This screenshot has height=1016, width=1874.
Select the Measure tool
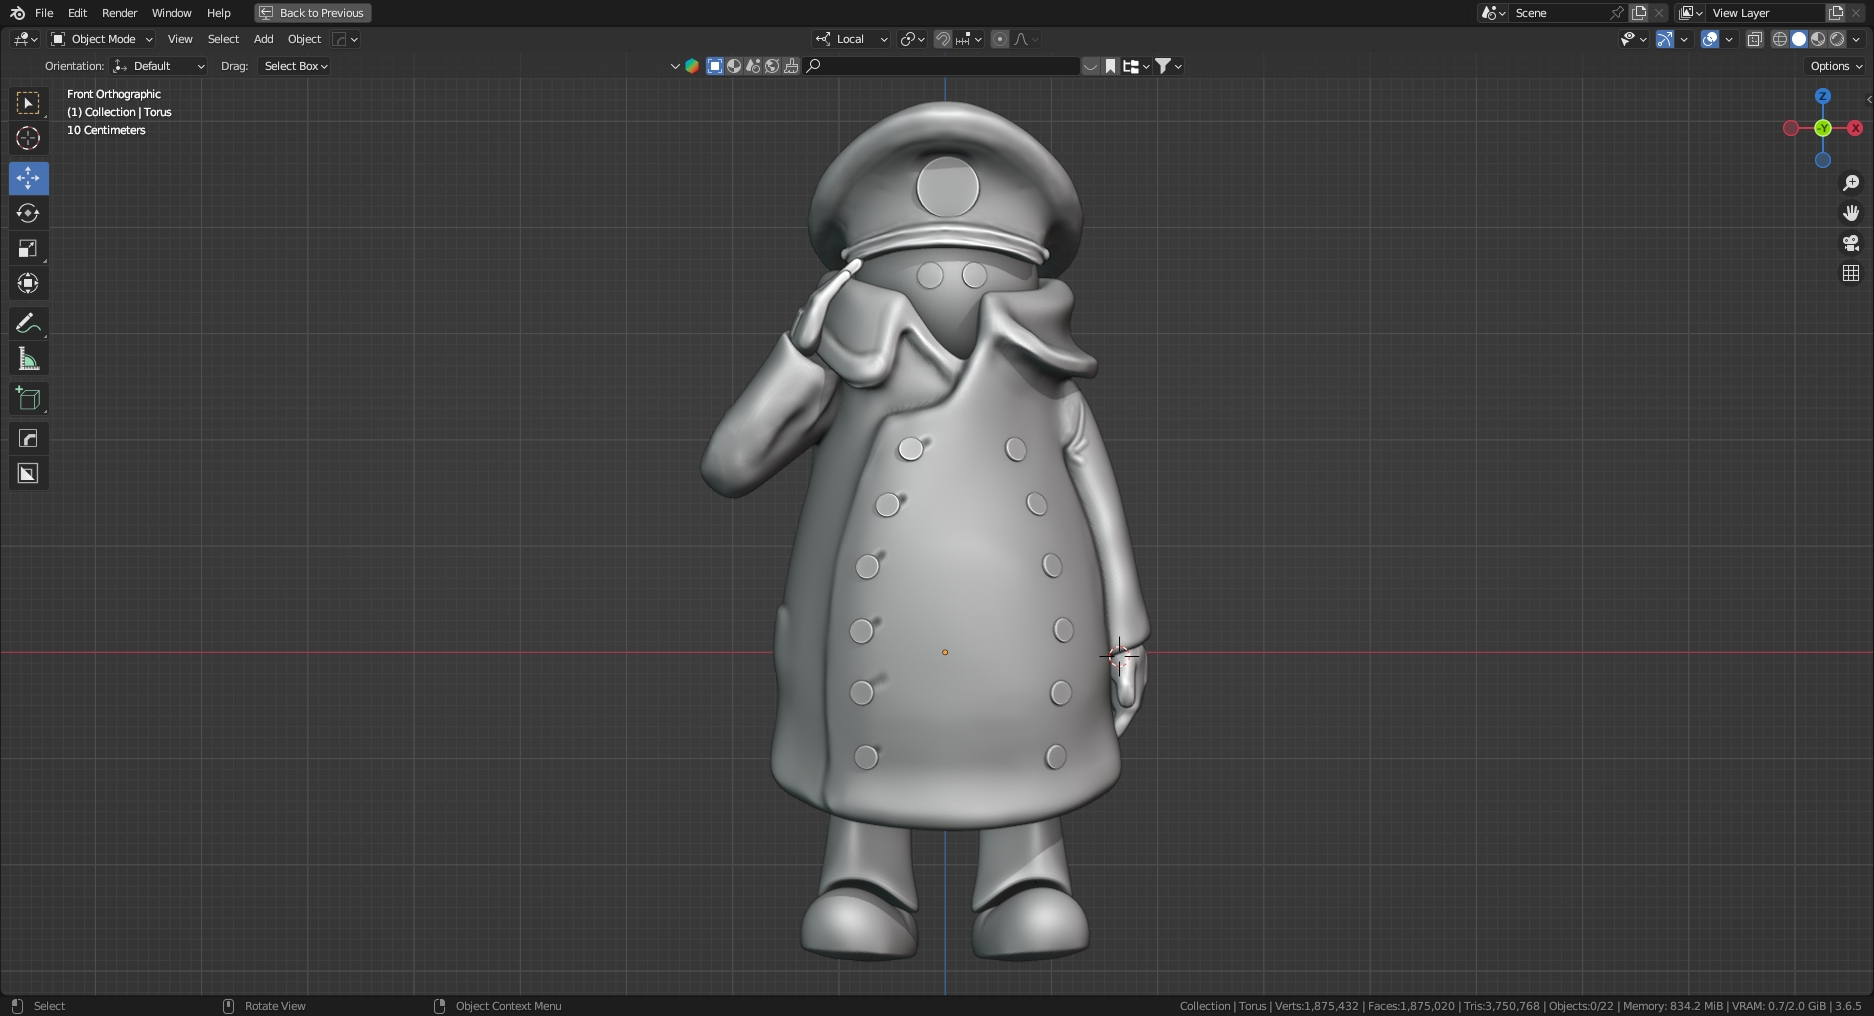pos(28,358)
